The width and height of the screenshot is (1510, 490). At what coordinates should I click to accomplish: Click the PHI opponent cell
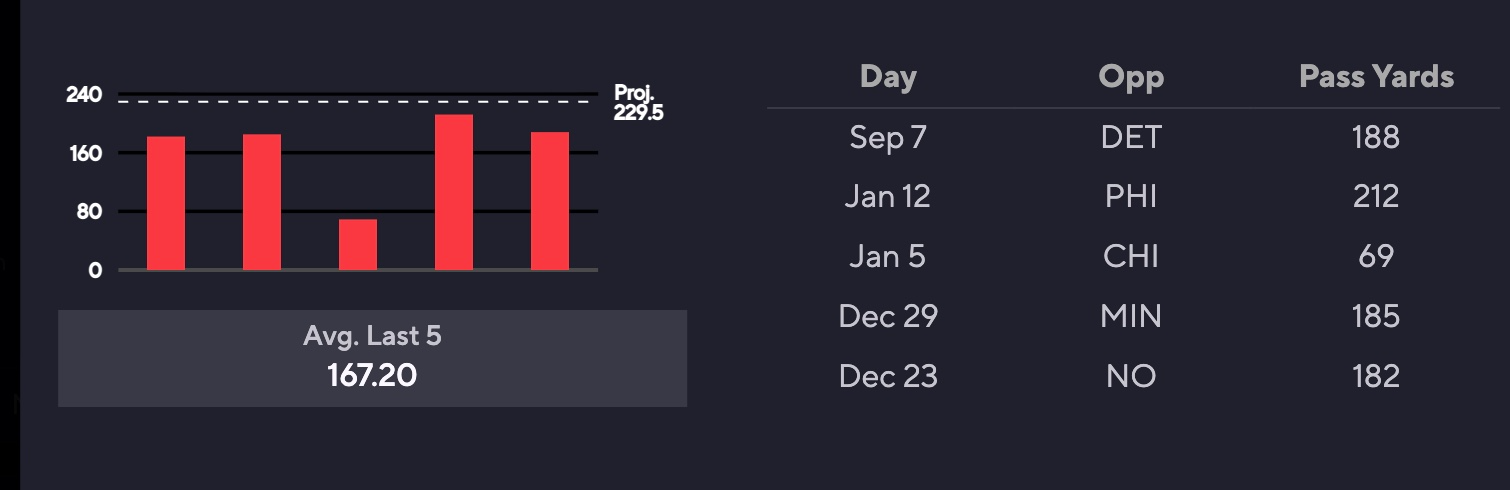coord(1131,196)
